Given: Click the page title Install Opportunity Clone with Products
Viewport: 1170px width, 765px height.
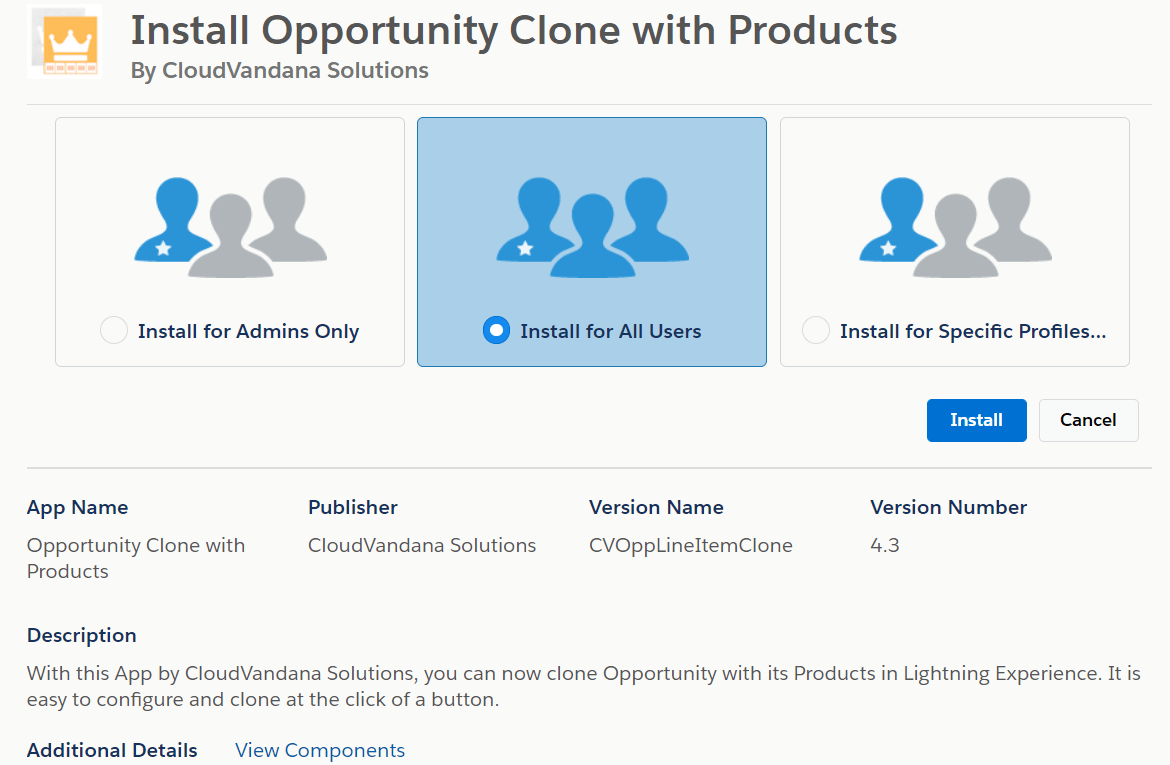Looking at the screenshot, I should point(514,31).
